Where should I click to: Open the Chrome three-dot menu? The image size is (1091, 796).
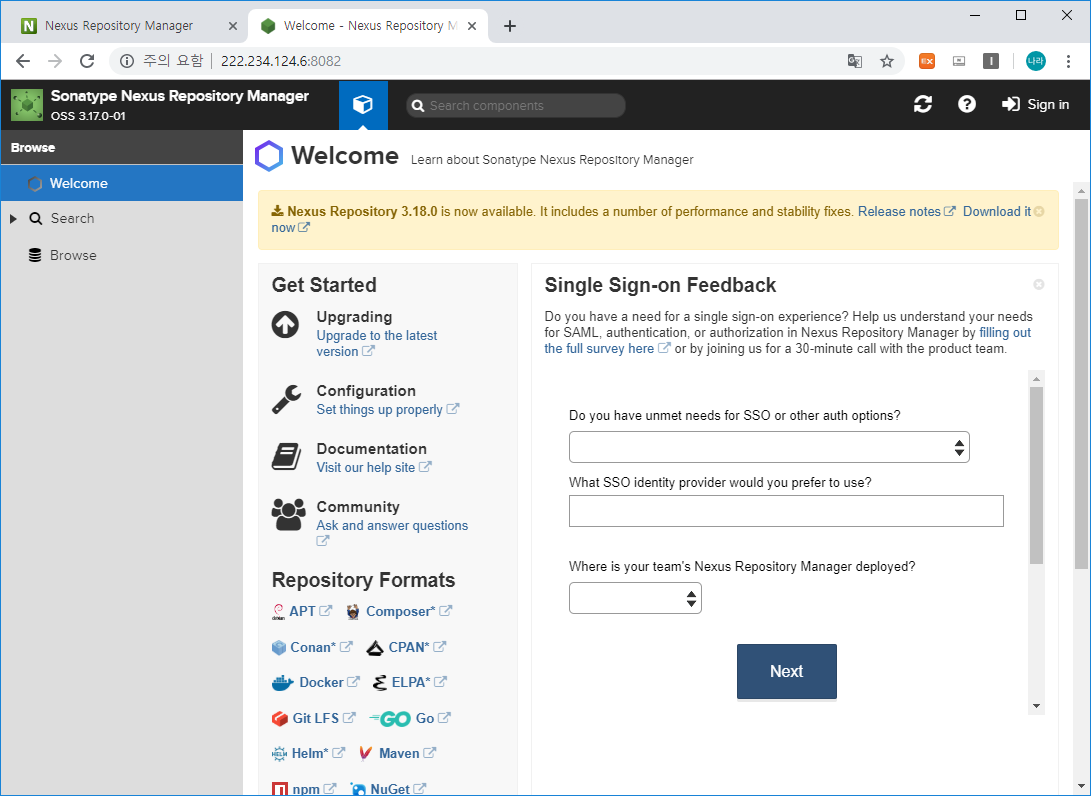tap(1068, 61)
